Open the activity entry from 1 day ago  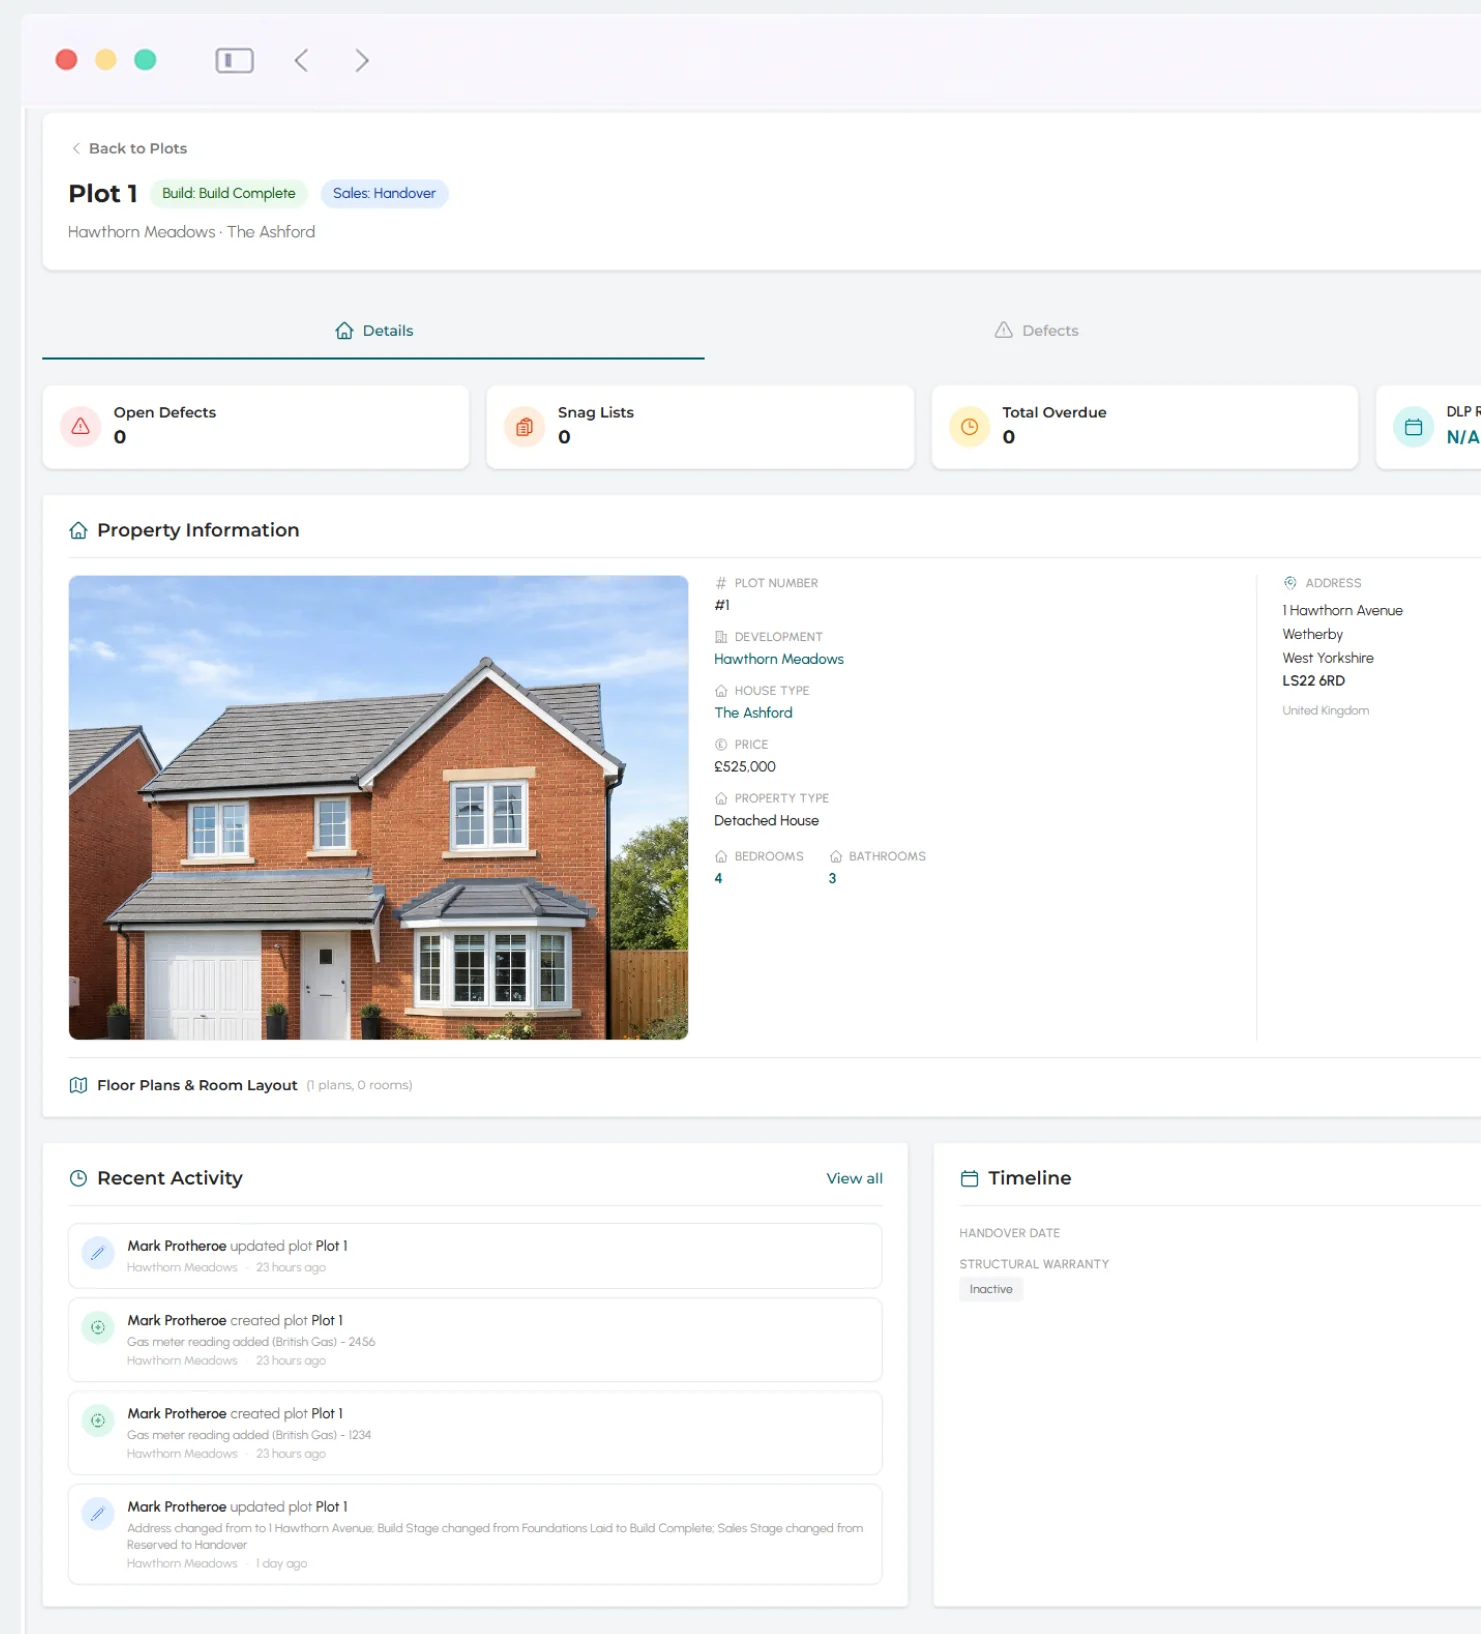(475, 1534)
